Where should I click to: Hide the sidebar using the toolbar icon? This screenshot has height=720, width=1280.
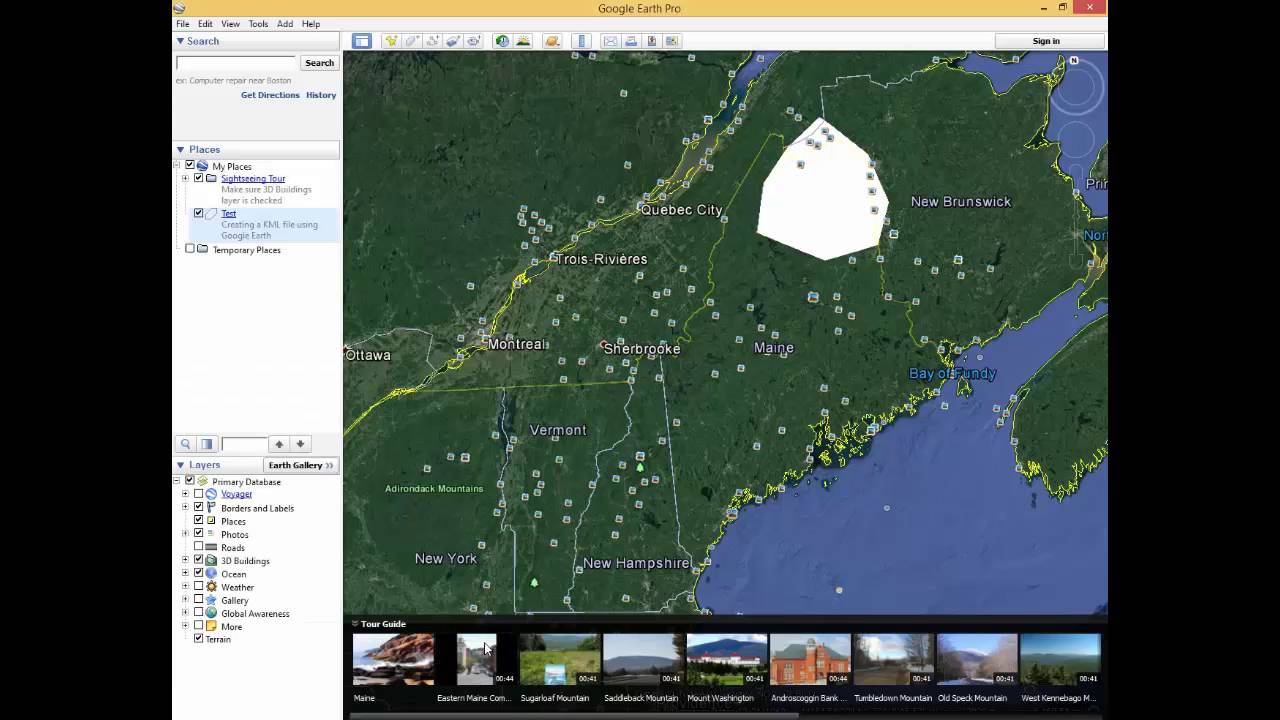point(362,41)
